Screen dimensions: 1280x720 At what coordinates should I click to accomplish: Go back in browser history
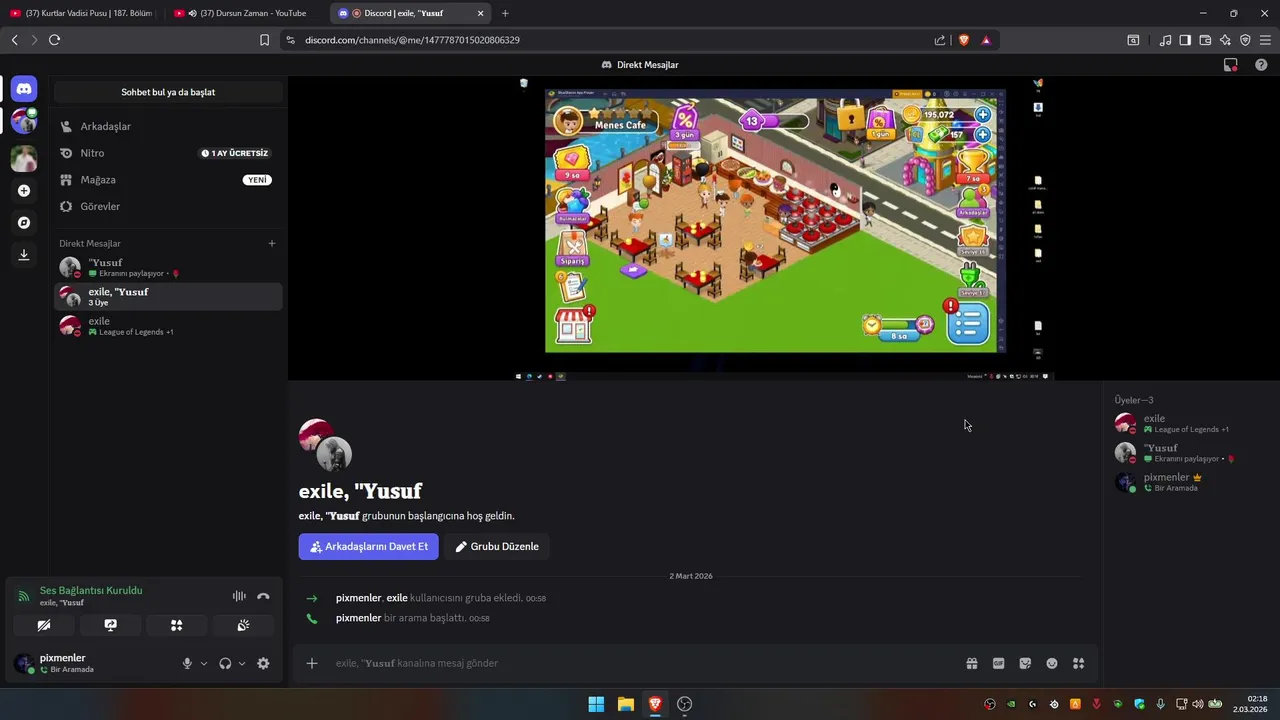click(14, 40)
